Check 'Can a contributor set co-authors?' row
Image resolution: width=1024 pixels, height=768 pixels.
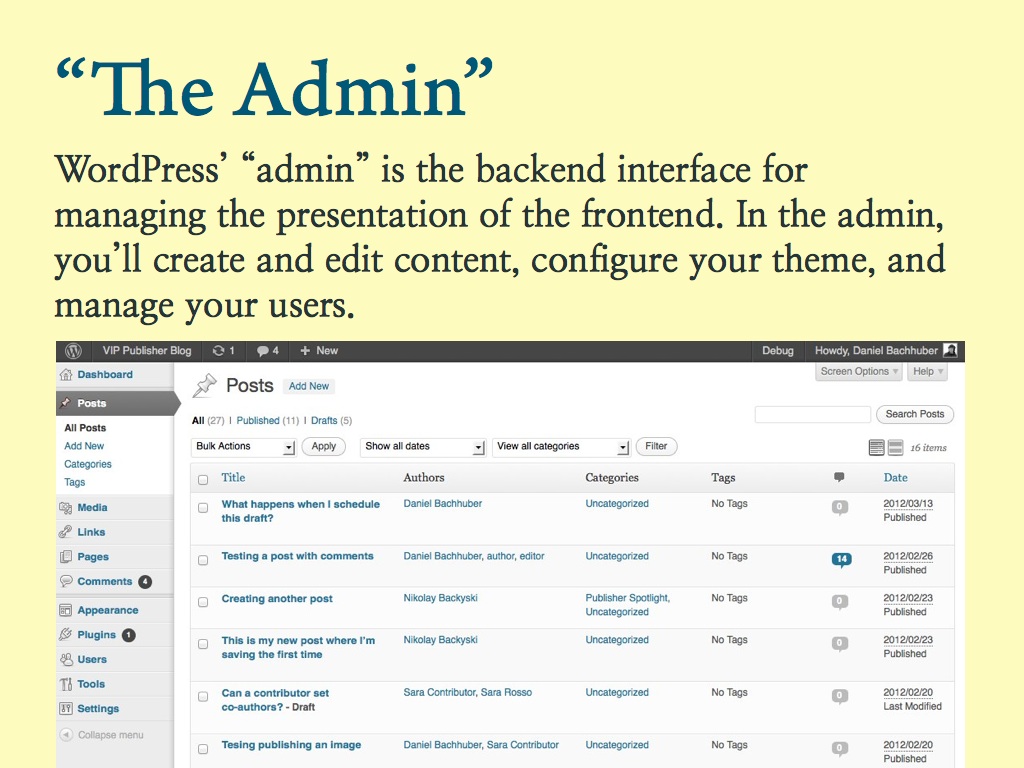coord(203,697)
